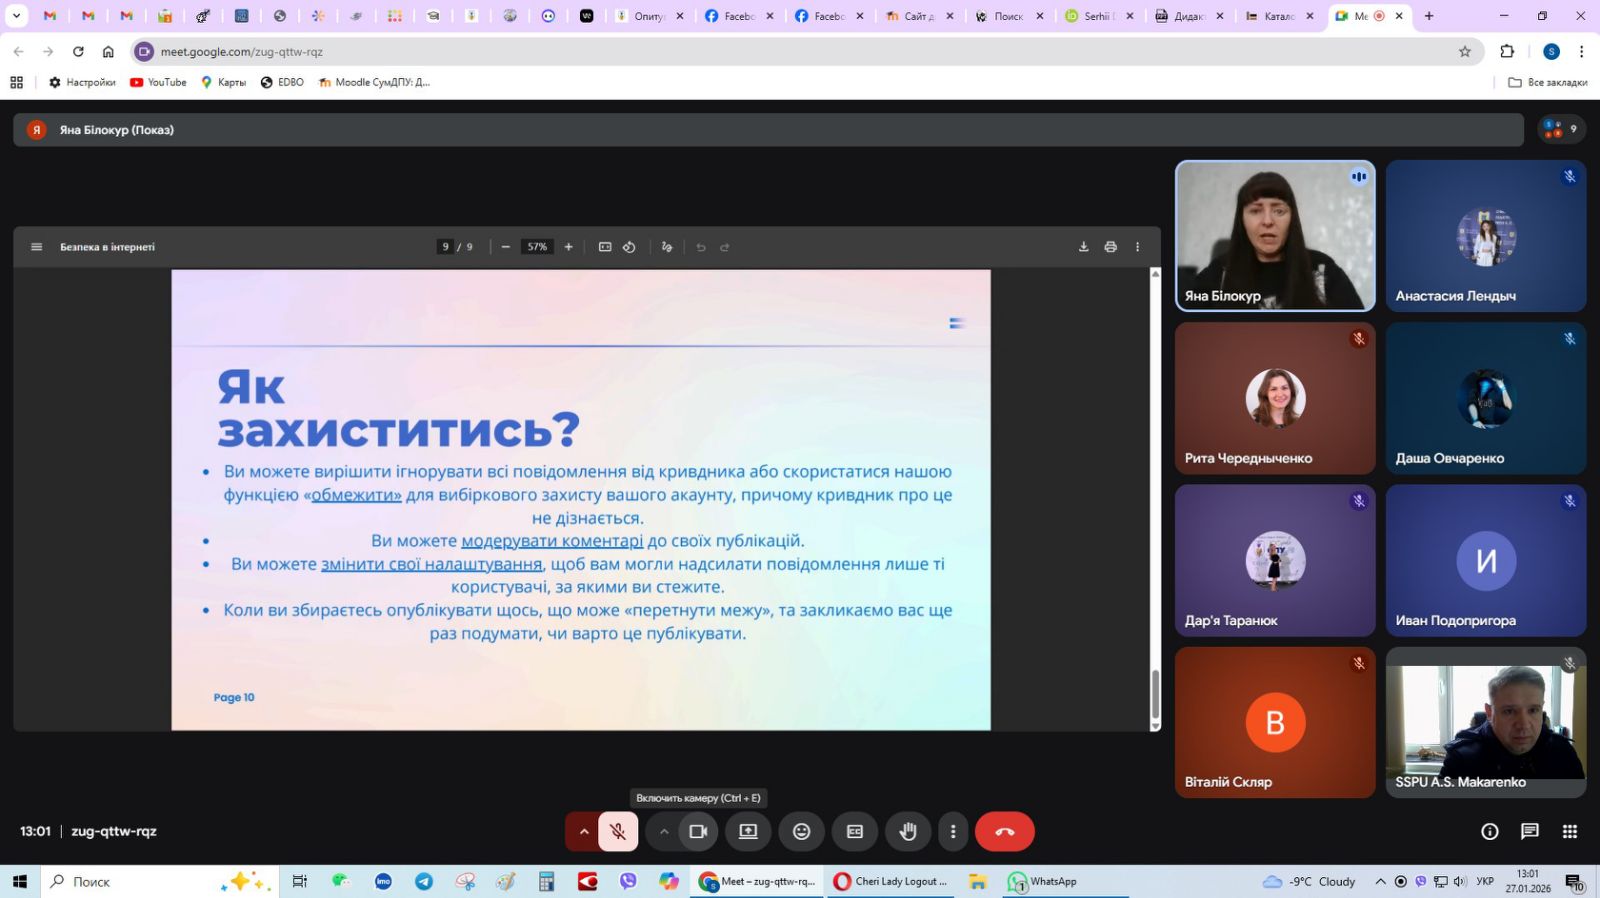Open meeting details info icon
Screen dimensions: 1600x898
click(1489, 831)
